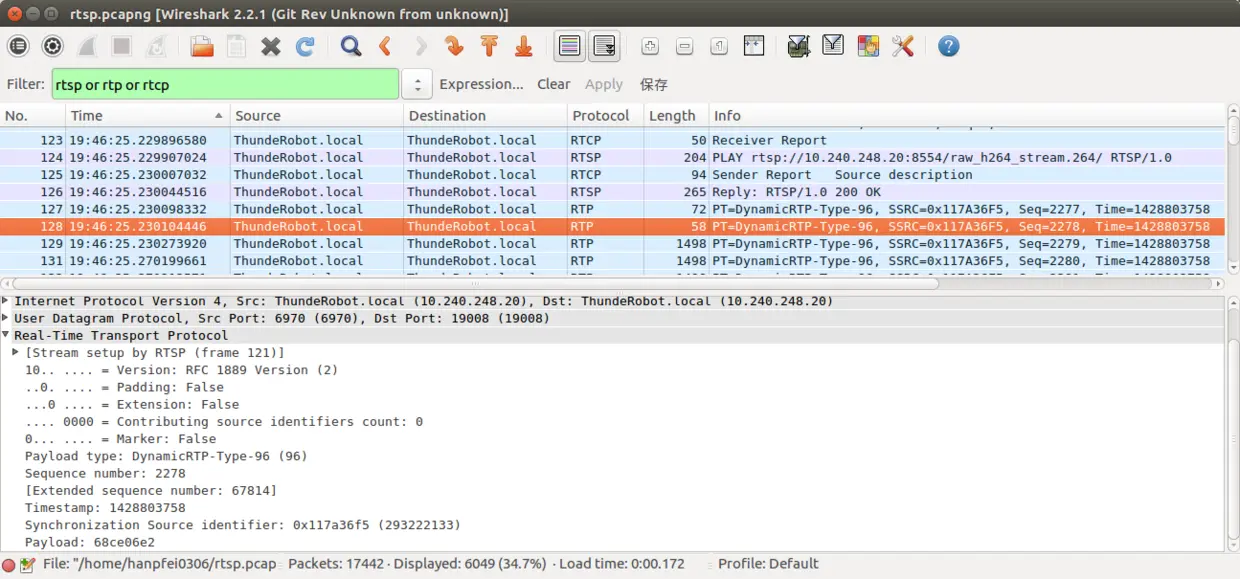Reset text to normal size

click(x=719, y=46)
